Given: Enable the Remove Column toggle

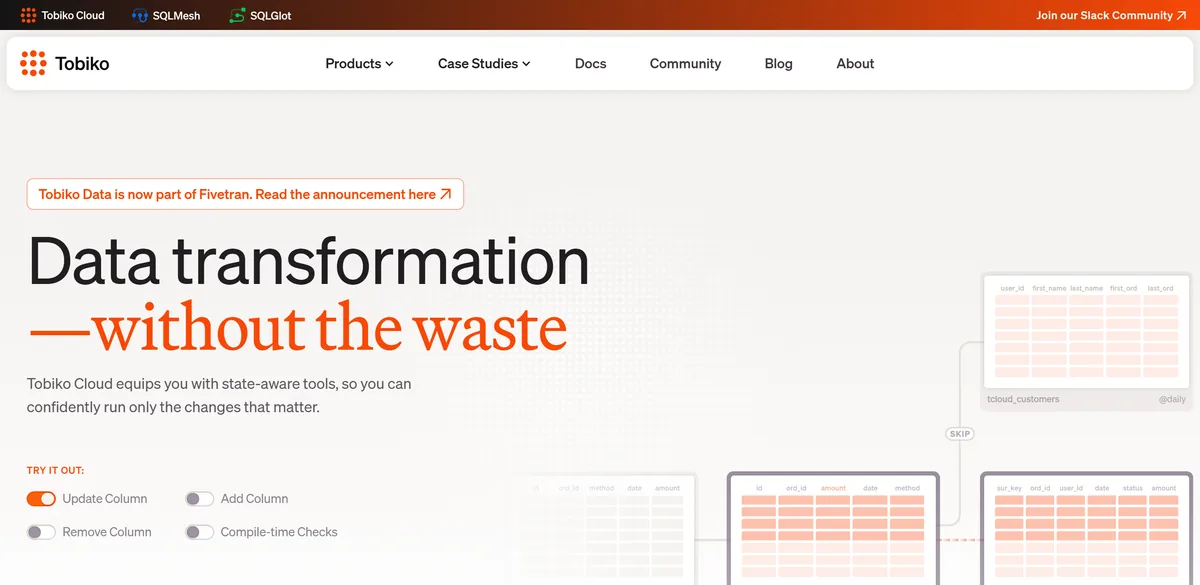Looking at the screenshot, I should (x=41, y=532).
